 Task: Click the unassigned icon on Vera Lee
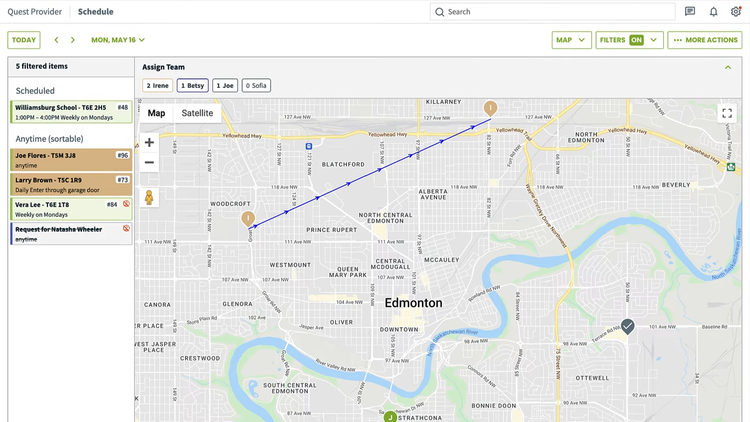(x=126, y=204)
